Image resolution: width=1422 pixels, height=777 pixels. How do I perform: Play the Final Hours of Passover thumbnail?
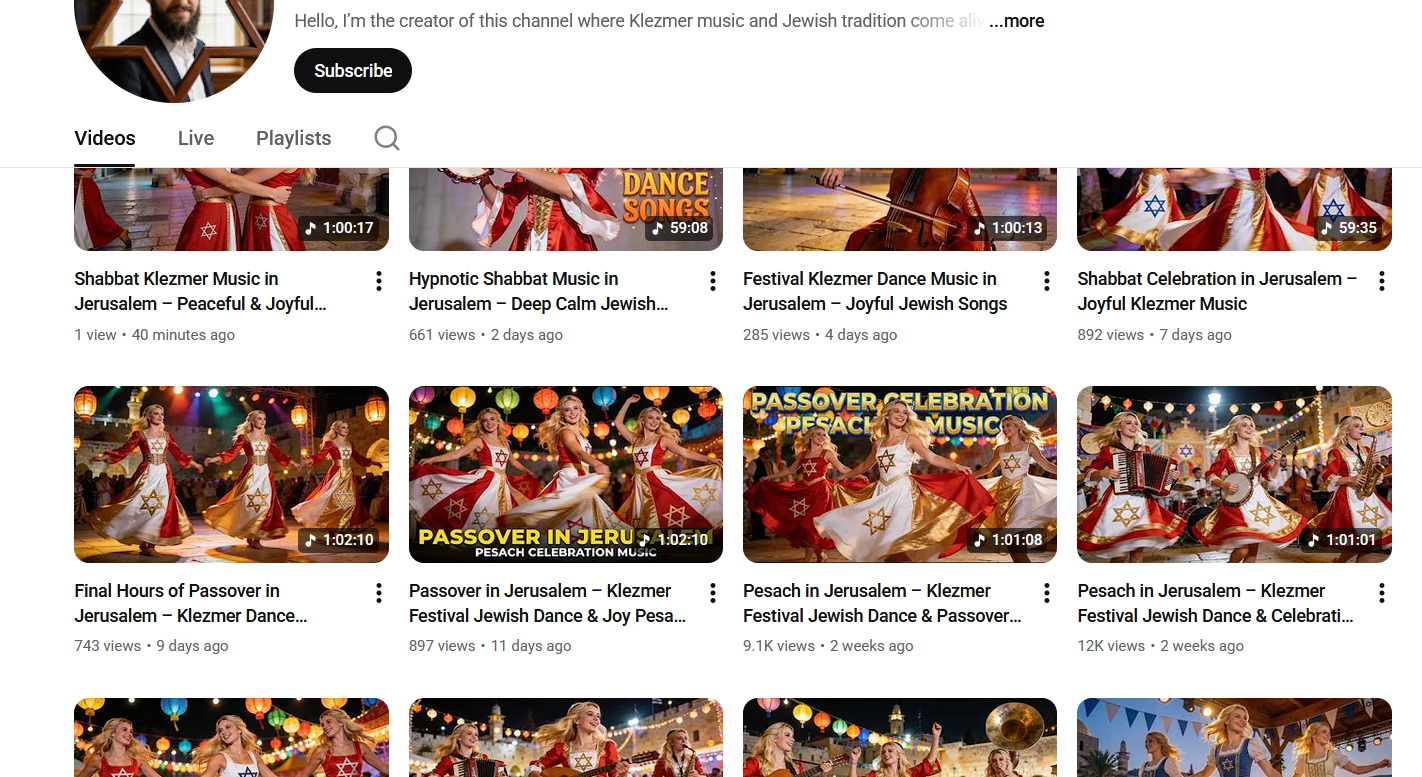pos(231,474)
